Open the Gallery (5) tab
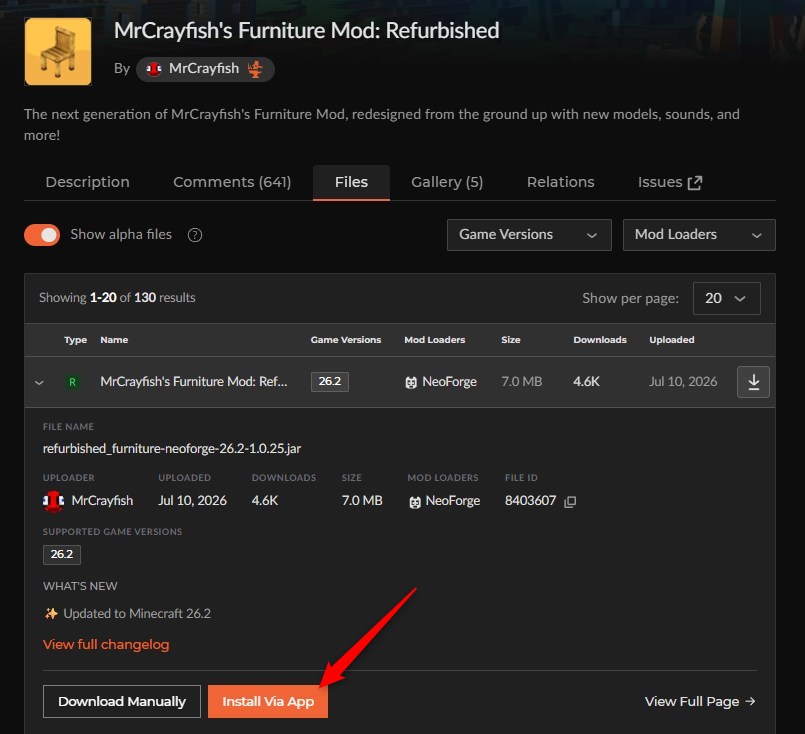The image size is (805, 734). coord(447,182)
